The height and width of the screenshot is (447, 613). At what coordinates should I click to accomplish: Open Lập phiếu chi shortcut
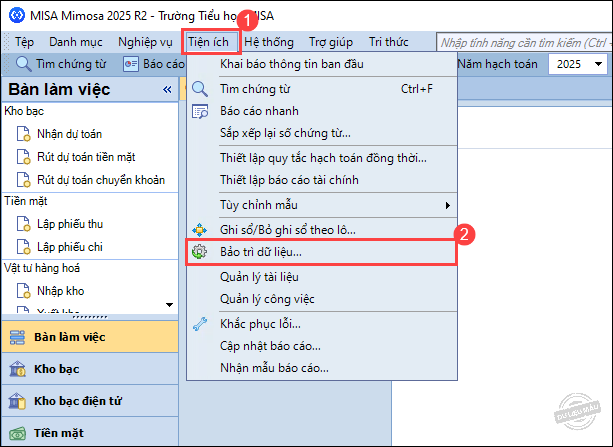pos(70,247)
